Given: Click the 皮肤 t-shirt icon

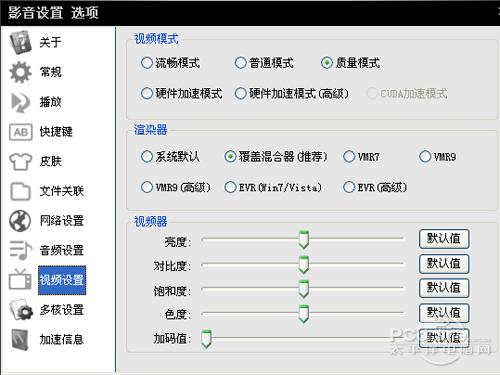Looking at the screenshot, I should 20,162.
